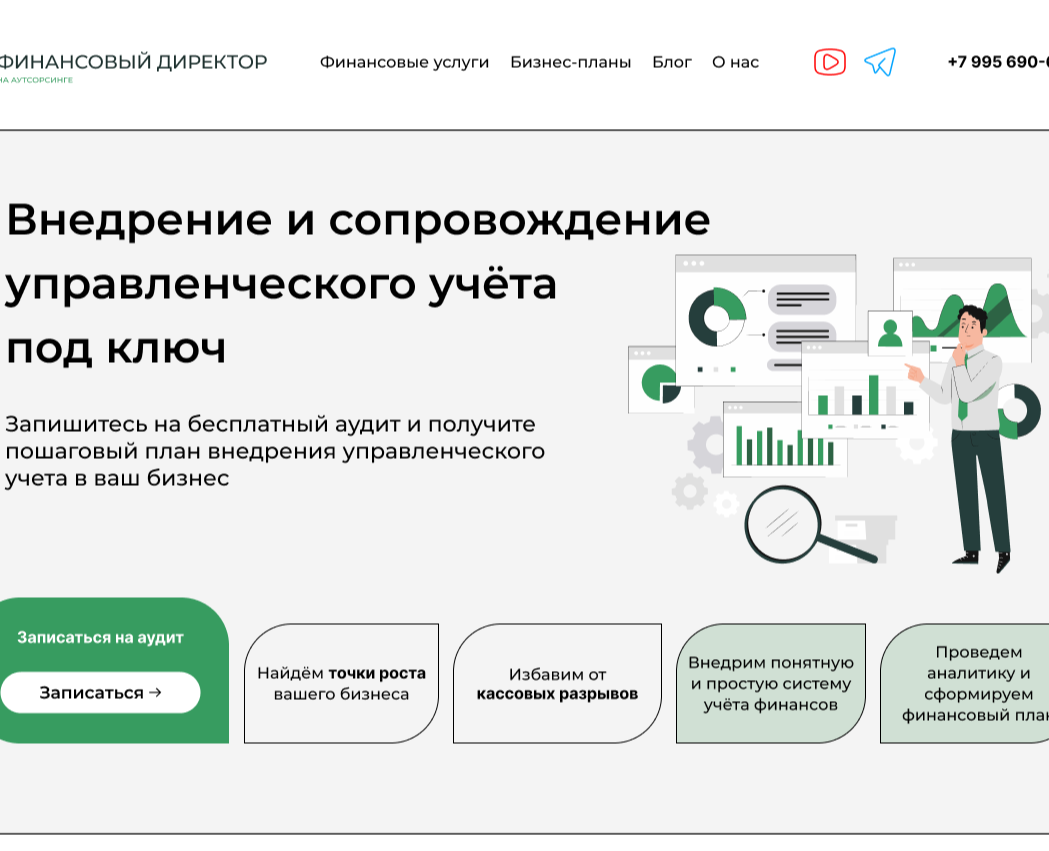
Task: Go to the Бизнес-планы menu item
Action: (570, 62)
